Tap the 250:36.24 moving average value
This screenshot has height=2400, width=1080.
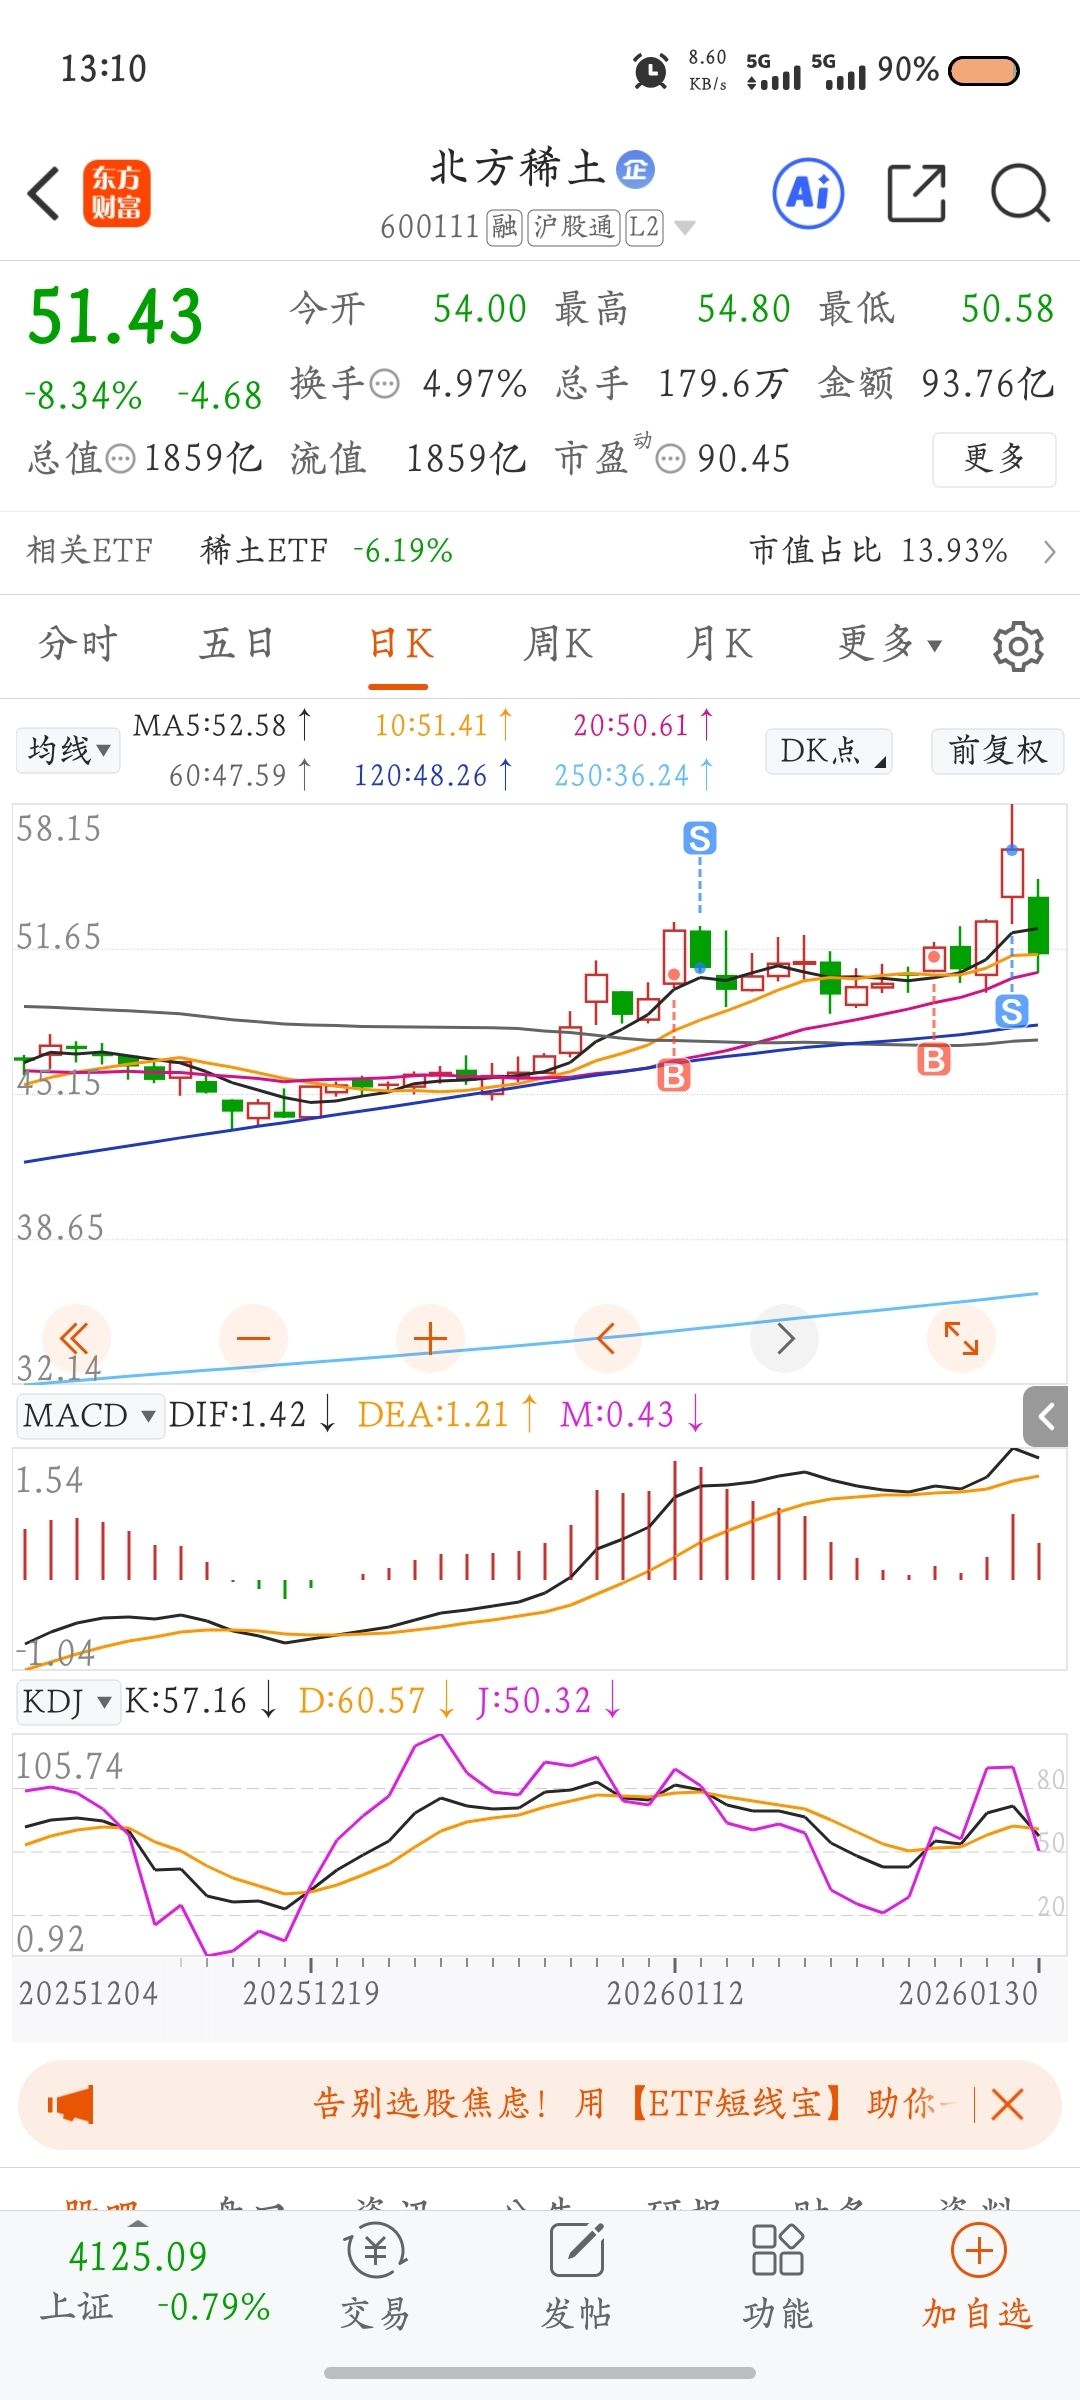(634, 775)
